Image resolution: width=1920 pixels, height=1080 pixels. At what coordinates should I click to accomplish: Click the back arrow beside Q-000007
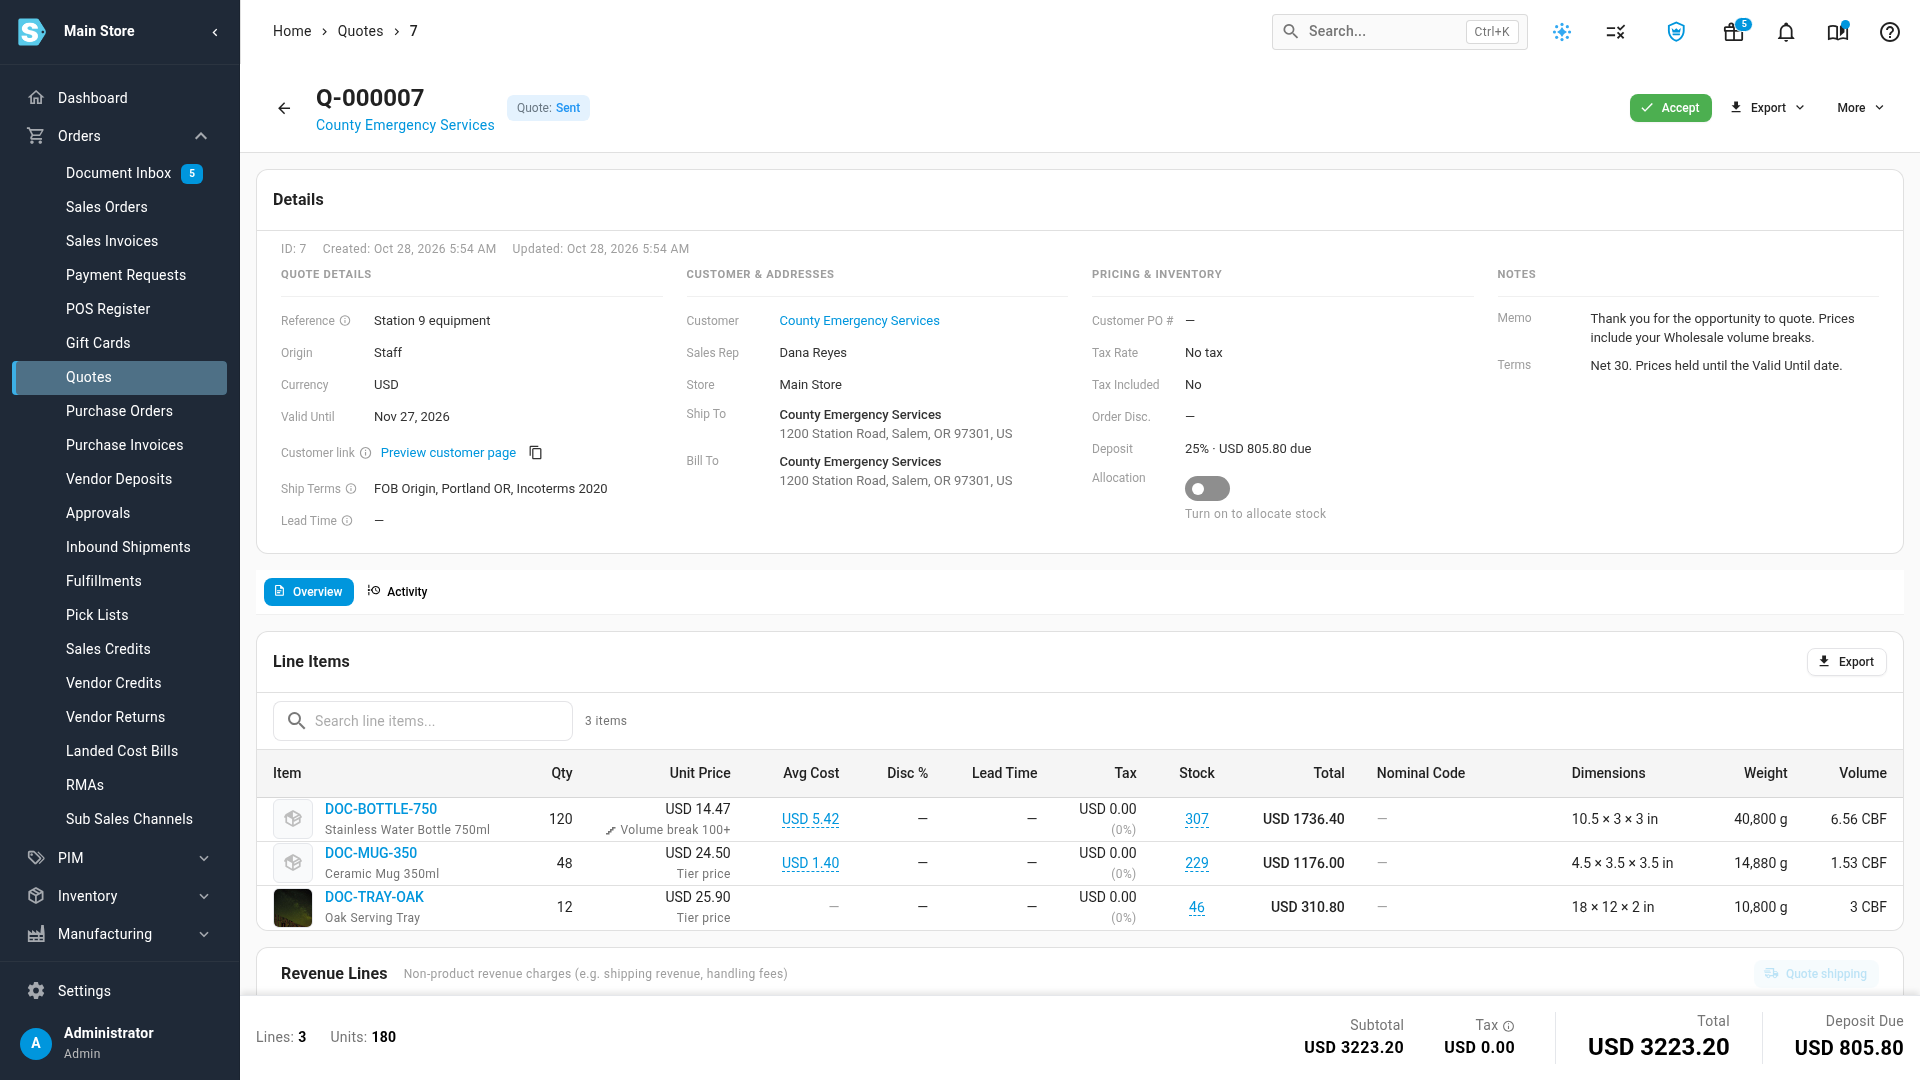pos(284,108)
